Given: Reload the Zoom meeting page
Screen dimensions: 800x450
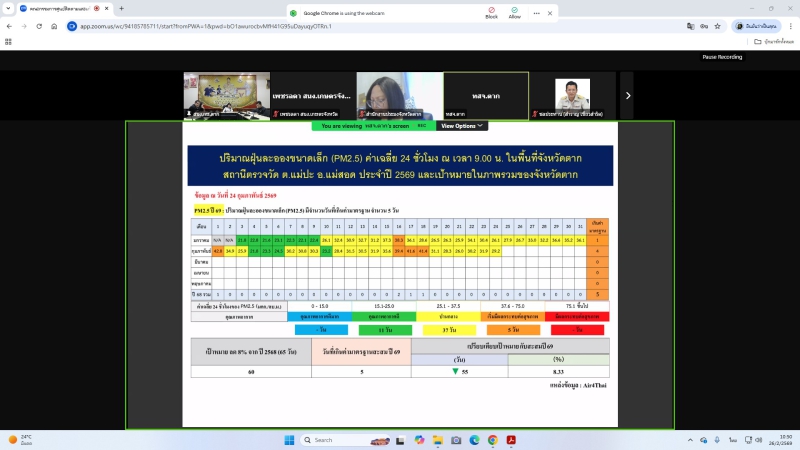Looking at the screenshot, I should [x=39, y=26].
